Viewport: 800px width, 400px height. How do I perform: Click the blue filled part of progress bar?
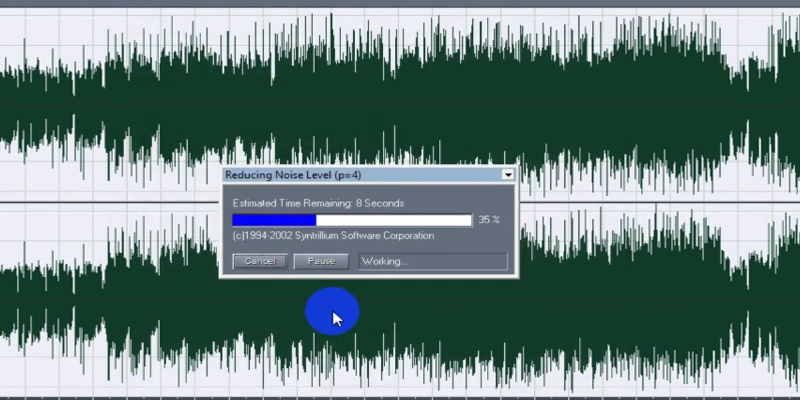pyautogui.click(x=274, y=220)
